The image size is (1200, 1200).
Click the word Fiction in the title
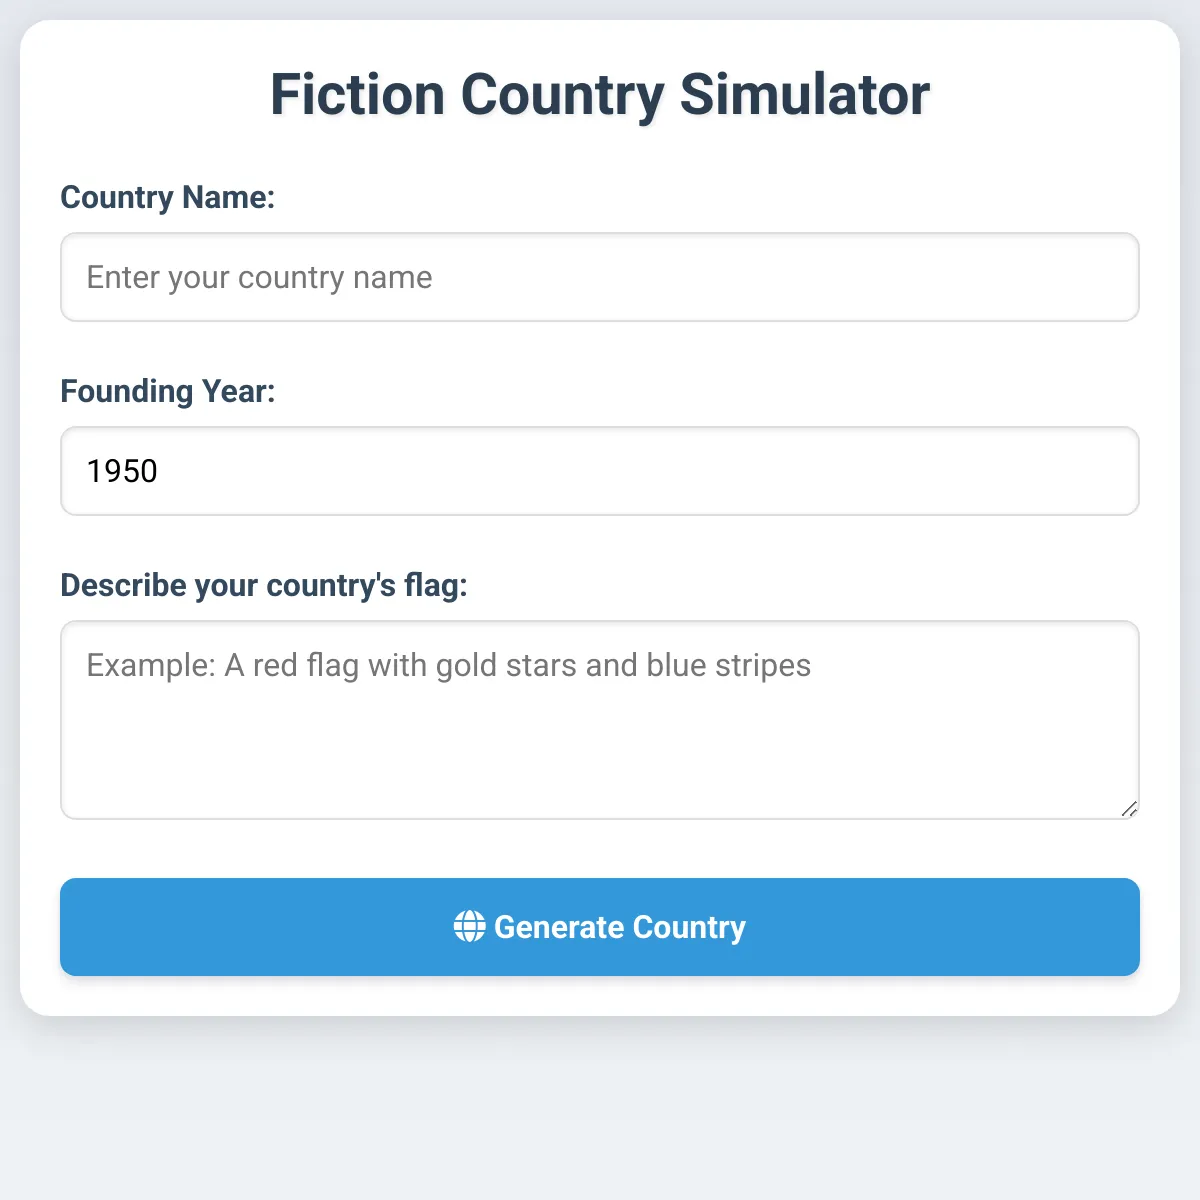(x=357, y=95)
